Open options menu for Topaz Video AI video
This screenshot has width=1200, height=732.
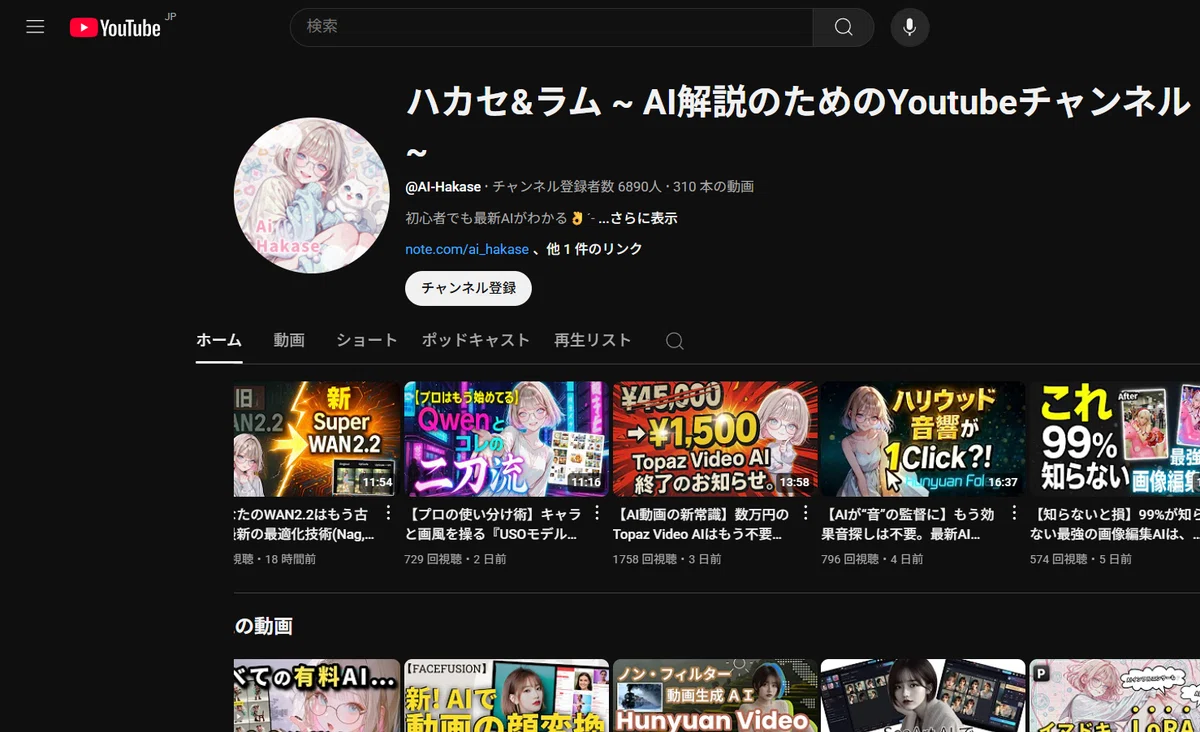coord(805,513)
